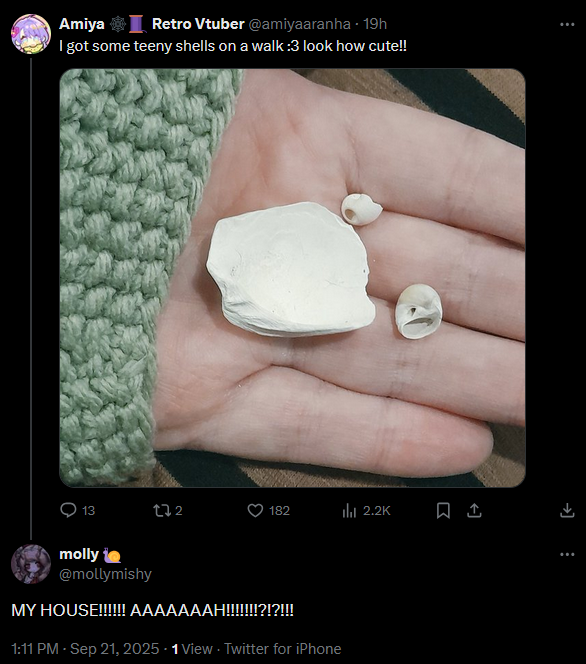Open the @amiyaaranha handle link

point(299,24)
